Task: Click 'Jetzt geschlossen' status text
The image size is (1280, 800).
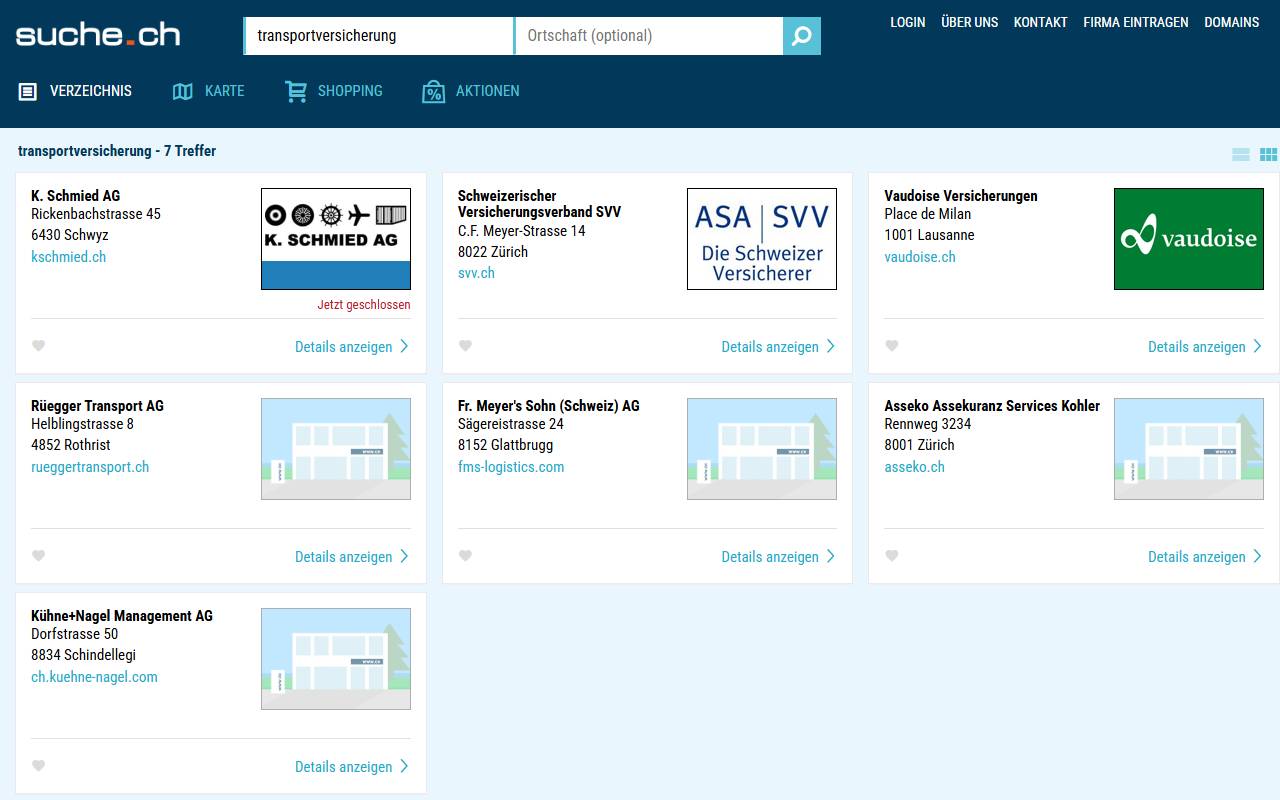Action: tap(364, 305)
